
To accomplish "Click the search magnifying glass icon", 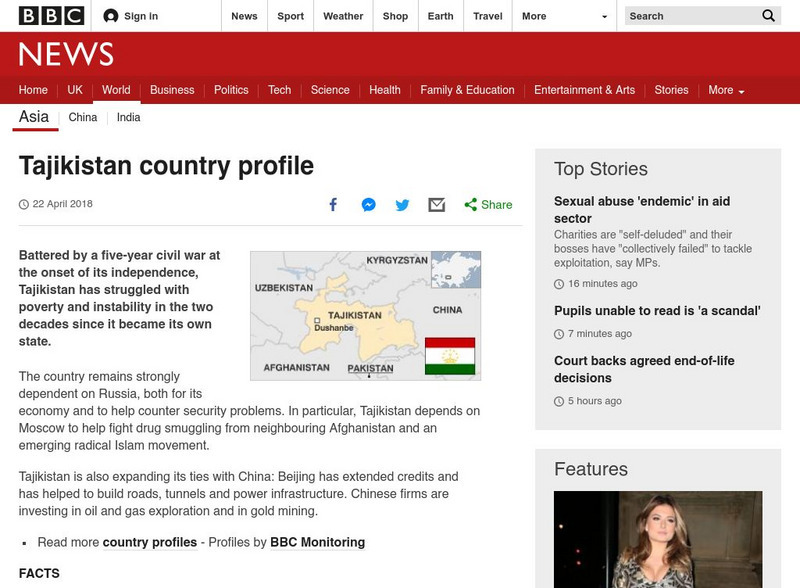I will [767, 16].
